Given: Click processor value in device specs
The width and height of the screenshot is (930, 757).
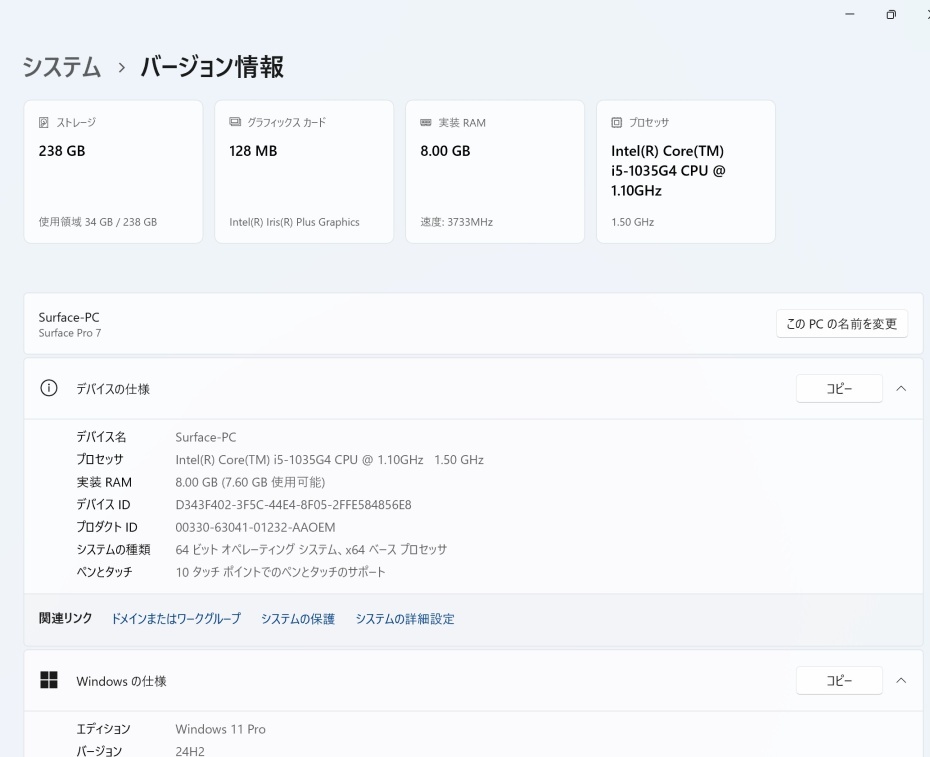Looking at the screenshot, I should coord(329,460).
